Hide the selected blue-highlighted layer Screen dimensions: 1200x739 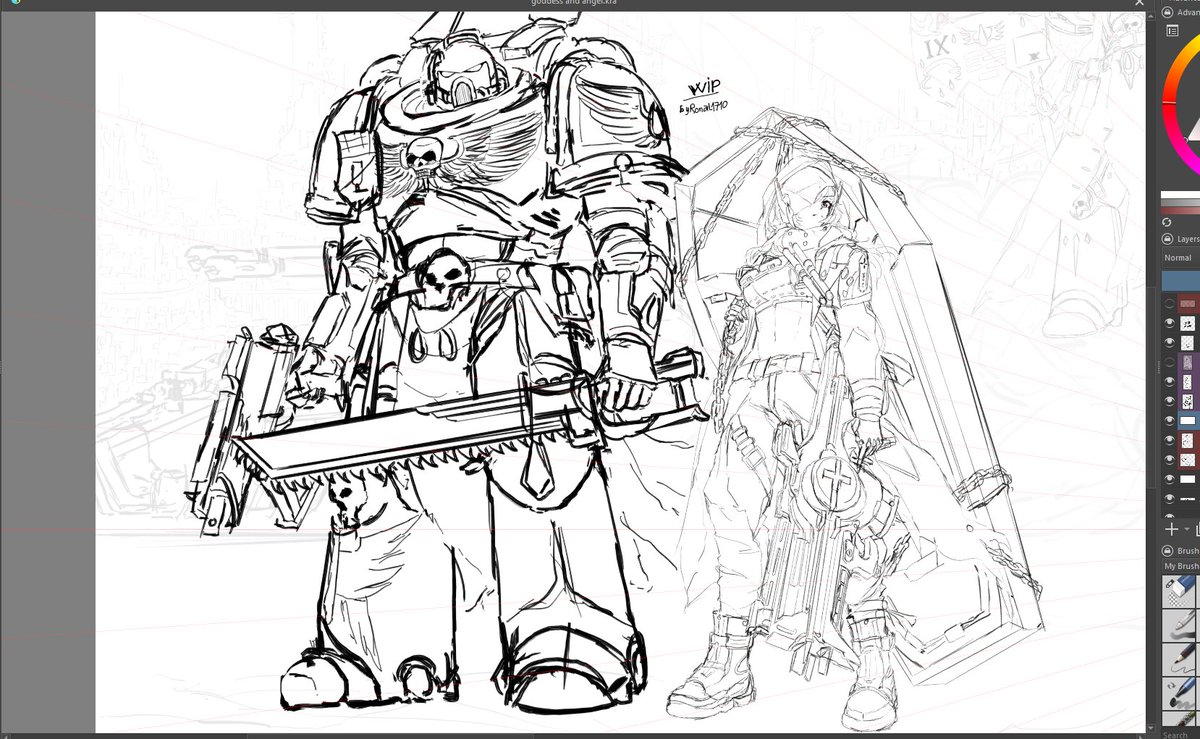click(1168, 421)
